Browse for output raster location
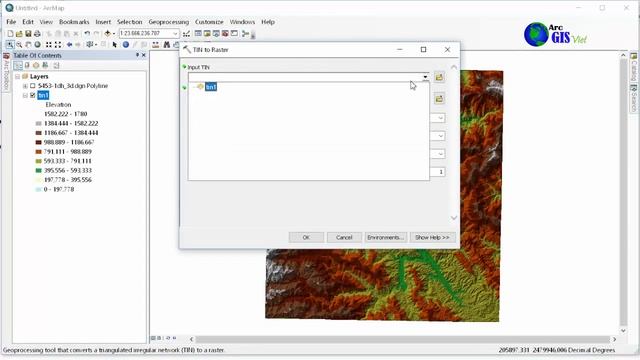 click(x=439, y=99)
